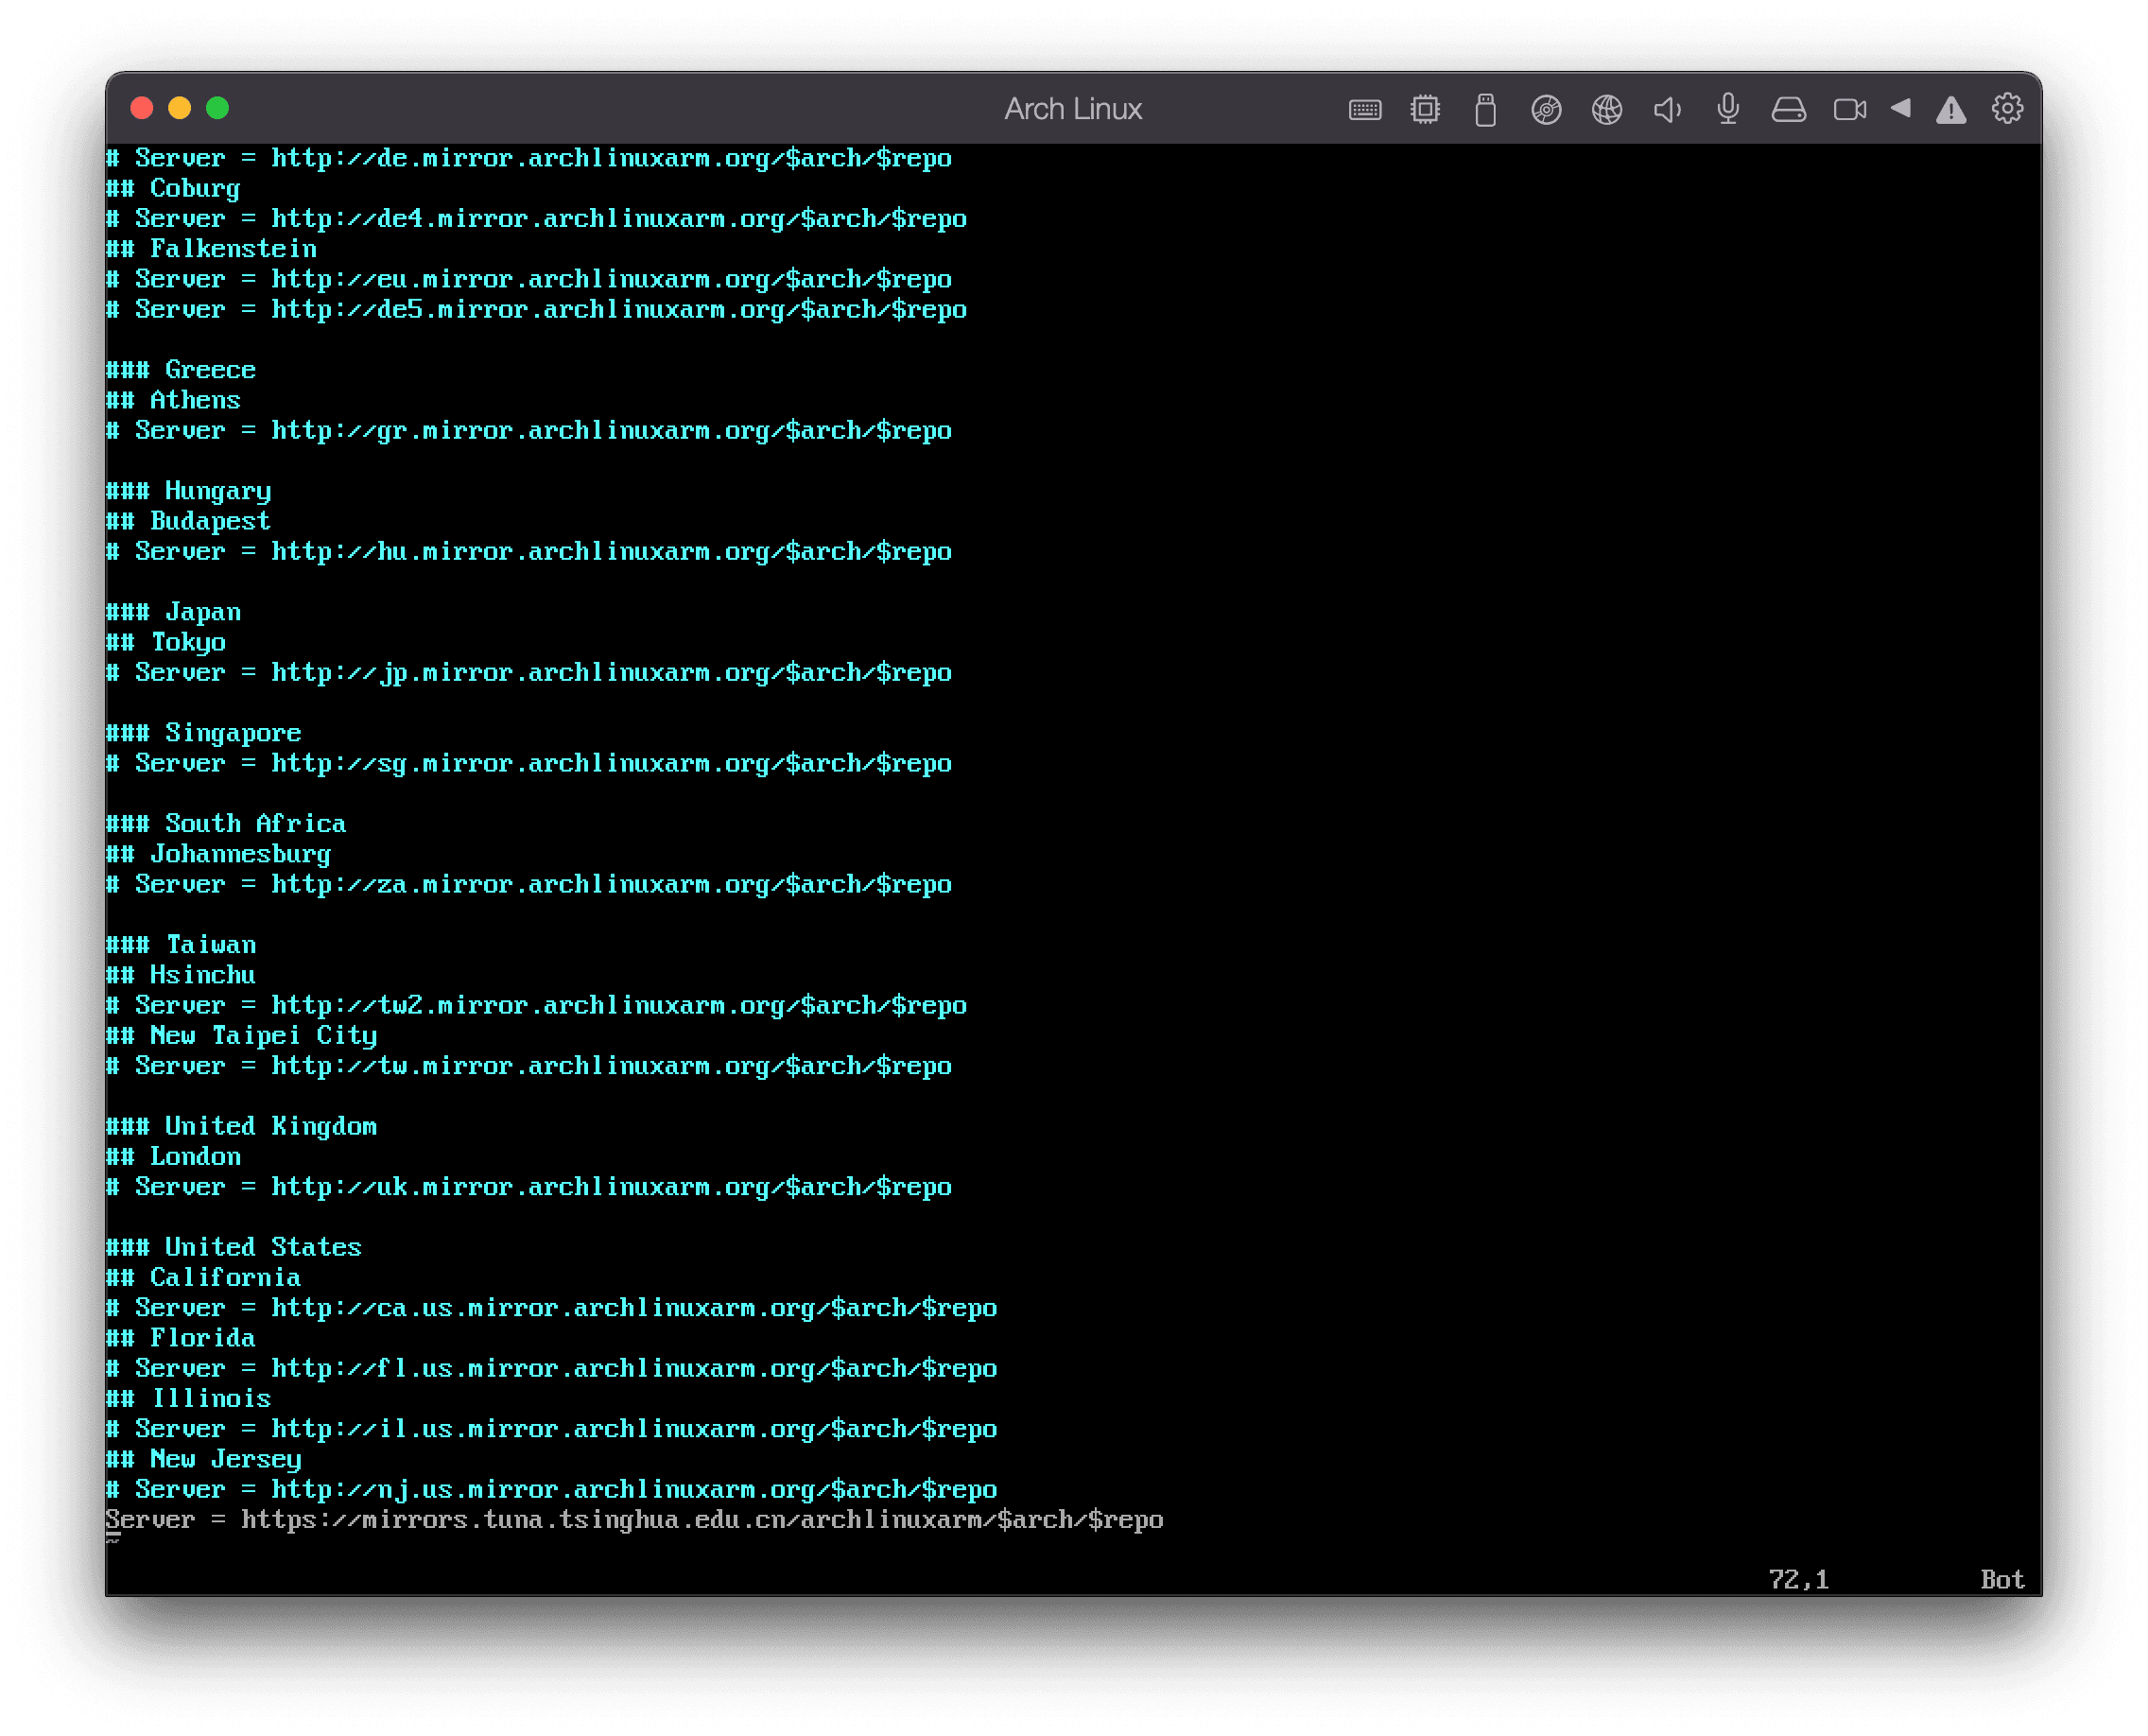Click the "## New Taipei City" line

(x=242, y=1036)
